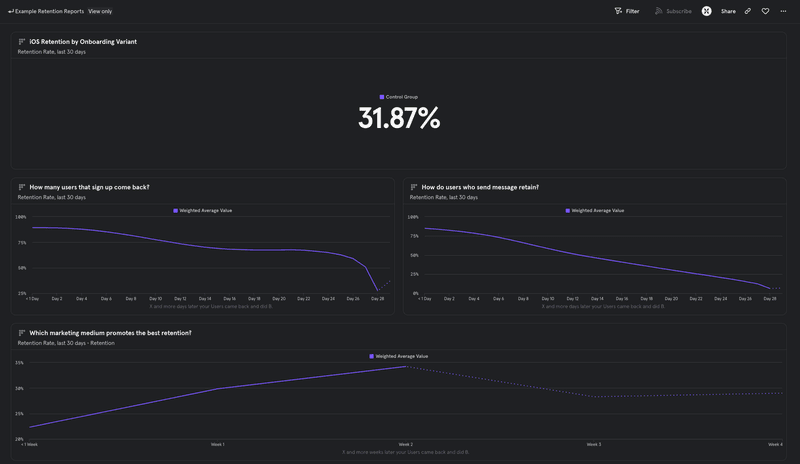The height and width of the screenshot is (464, 800).
Task: Click the View only badge
Action: click(100, 11)
